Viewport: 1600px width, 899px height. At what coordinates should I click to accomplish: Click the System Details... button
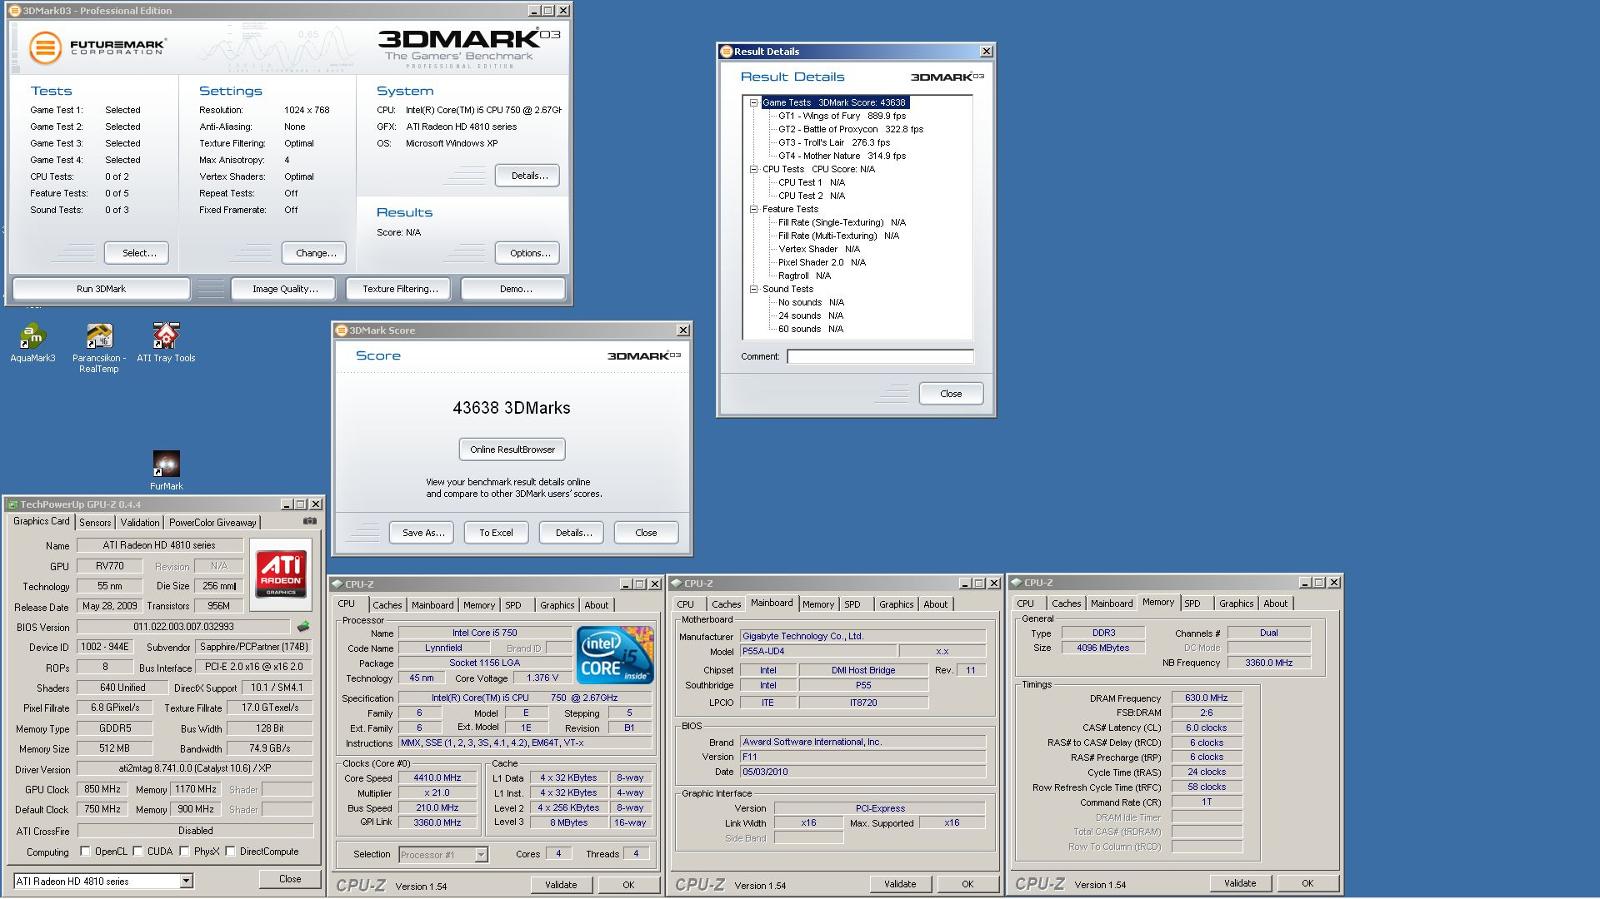[529, 175]
